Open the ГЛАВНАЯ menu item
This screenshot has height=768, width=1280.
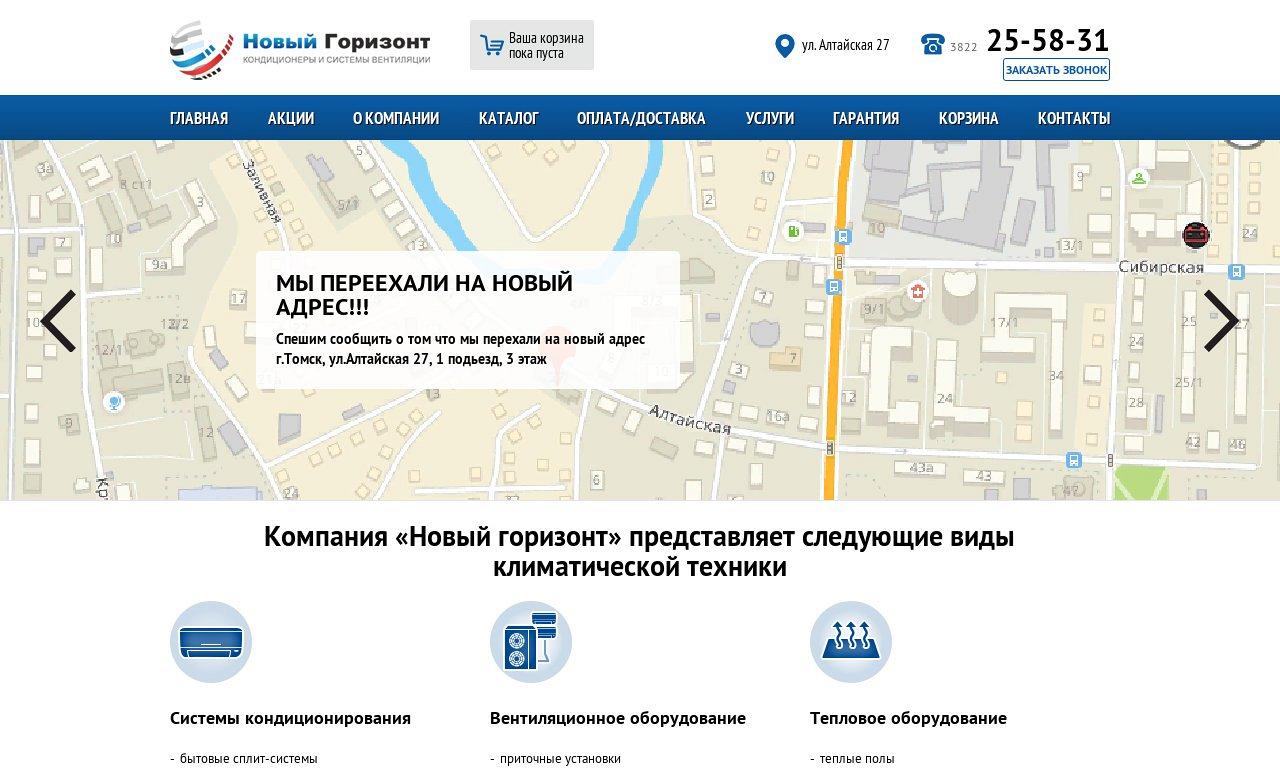(x=199, y=118)
